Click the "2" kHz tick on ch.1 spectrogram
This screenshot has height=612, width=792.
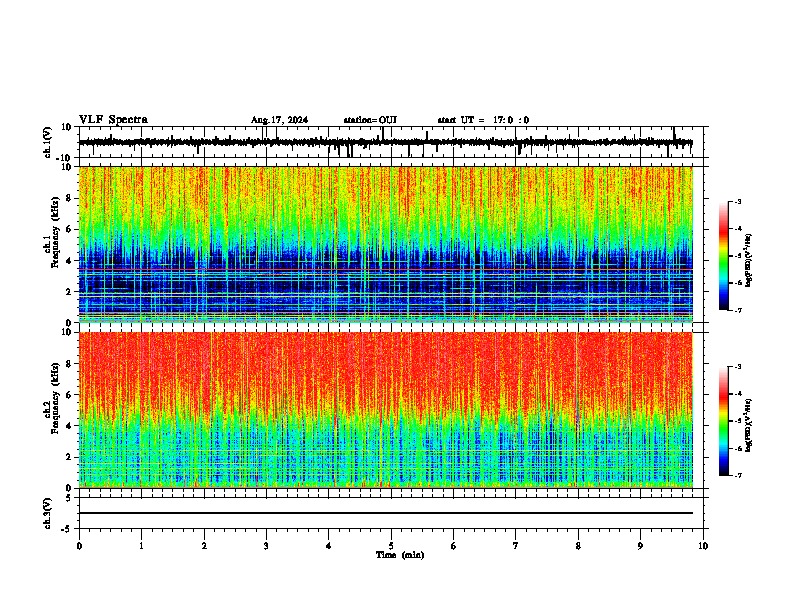tap(70, 292)
